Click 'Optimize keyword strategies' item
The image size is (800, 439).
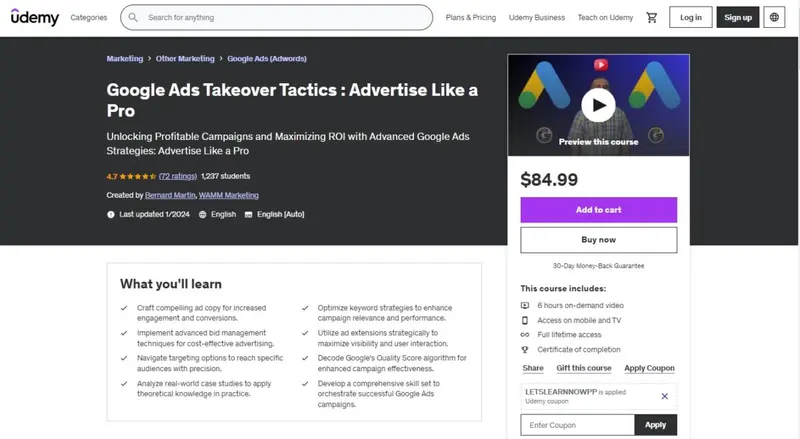tap(385, 313)
